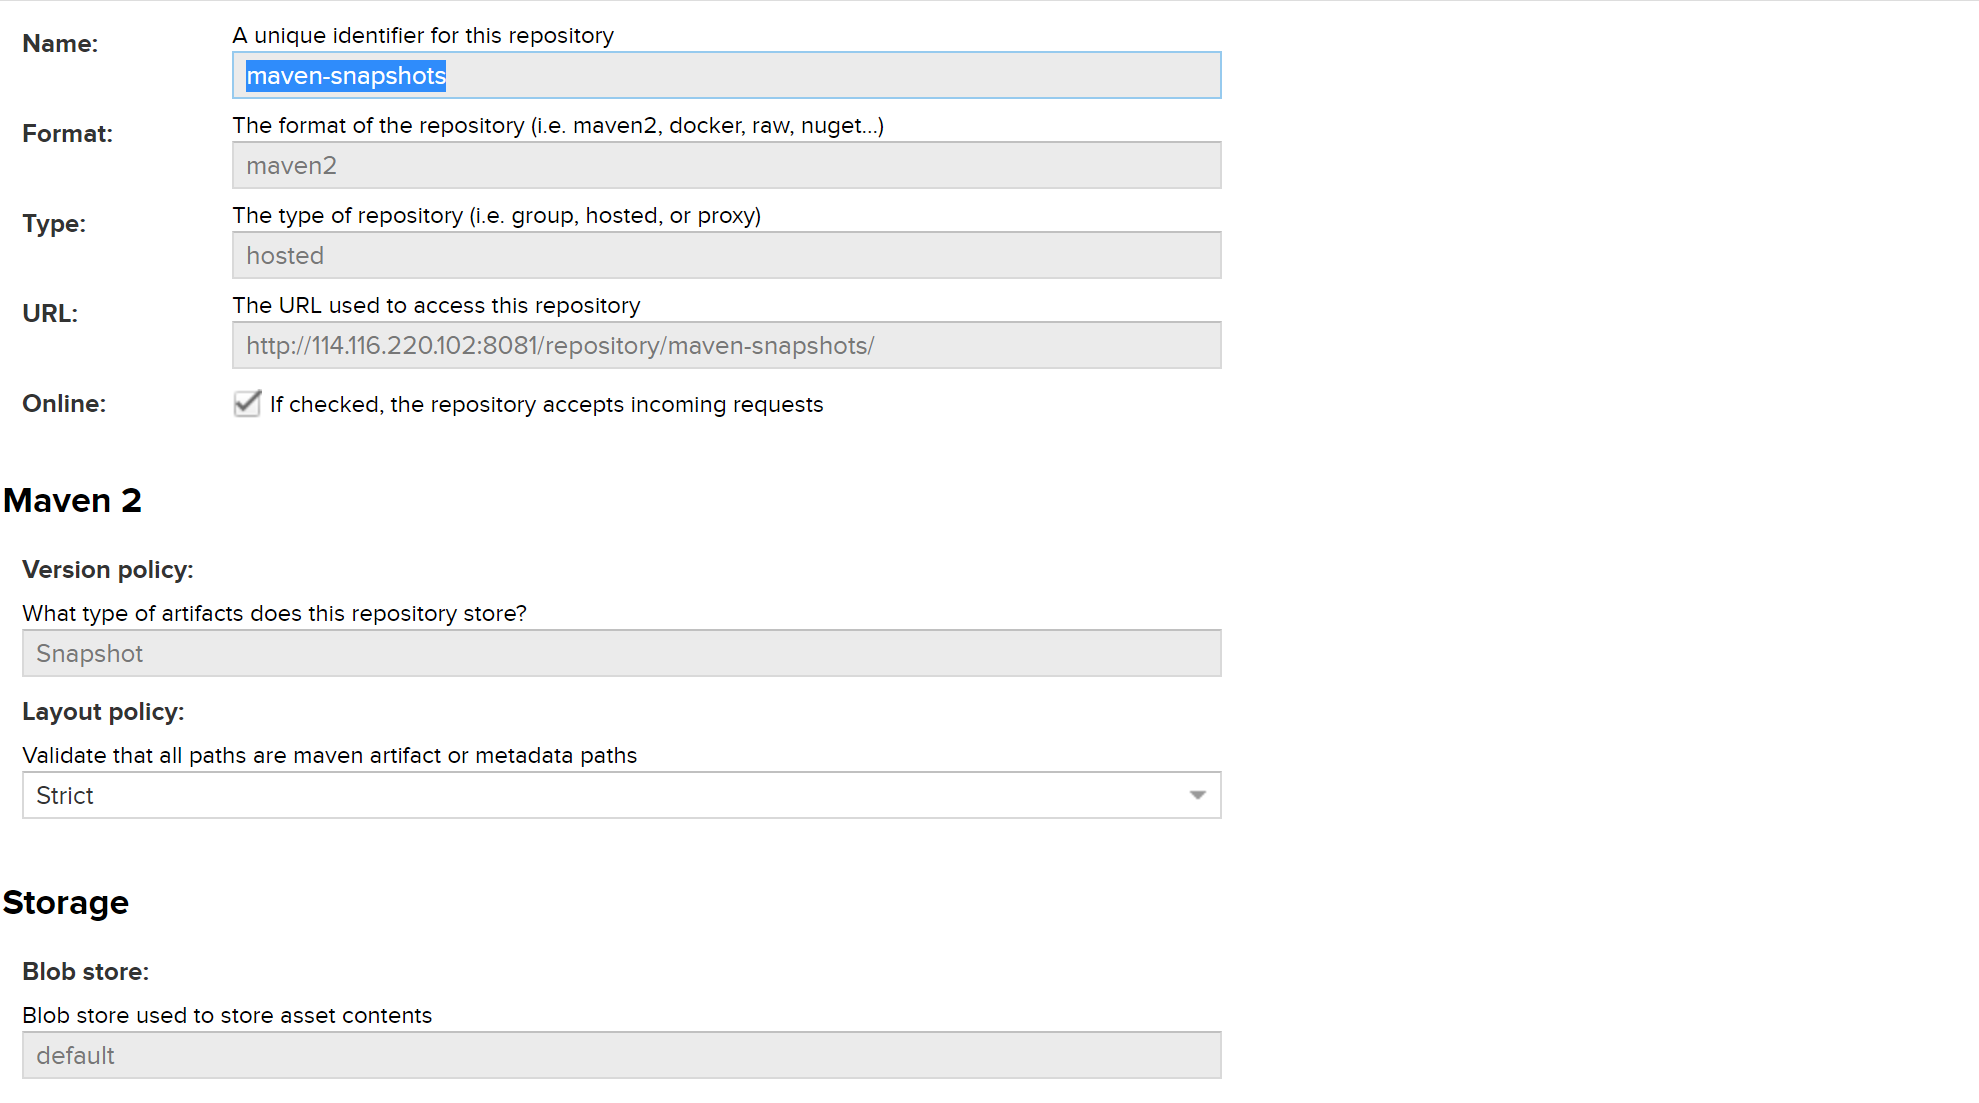This screenshot has height=1103, width=1979.
Task: Click the 'default' Blob store field
Action: tap(621, 1055)
